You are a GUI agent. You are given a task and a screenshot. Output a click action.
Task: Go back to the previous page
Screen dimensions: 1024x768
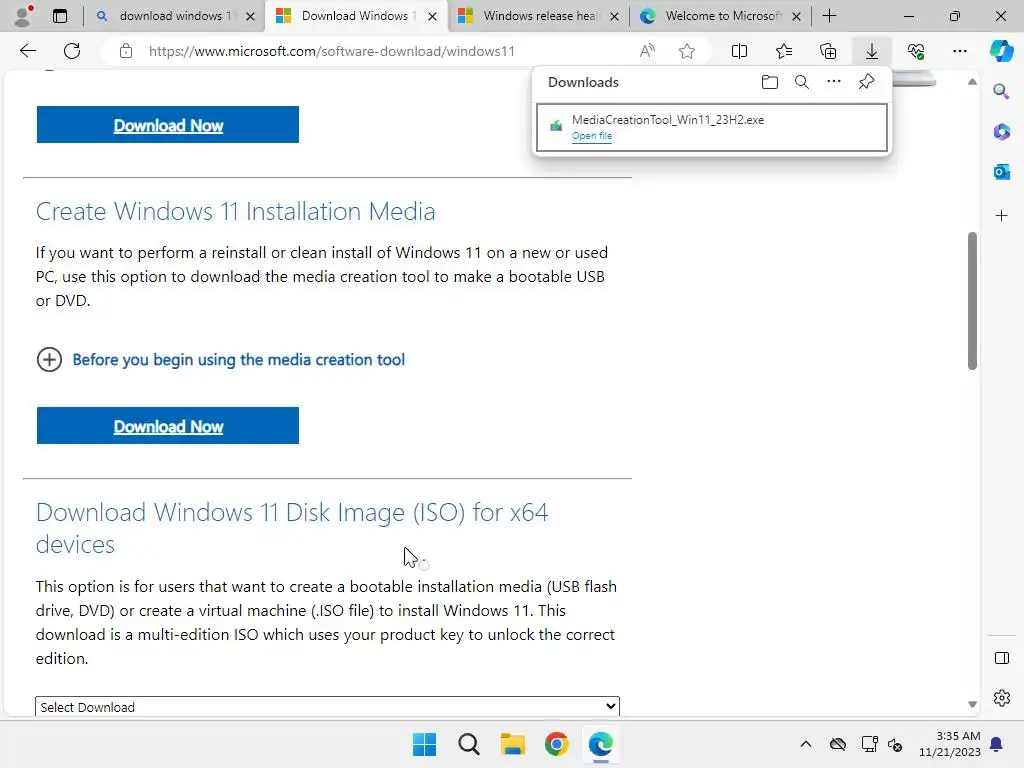(x=27, y=51)
